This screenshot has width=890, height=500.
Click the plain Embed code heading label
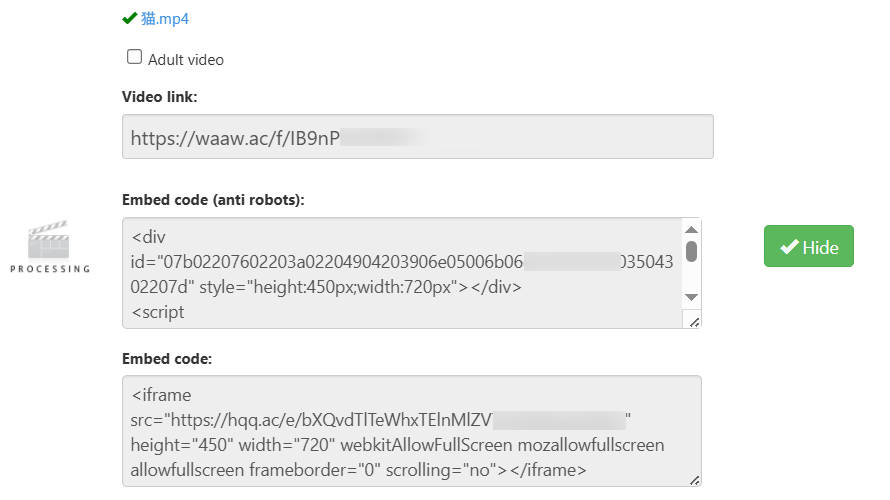165,358
